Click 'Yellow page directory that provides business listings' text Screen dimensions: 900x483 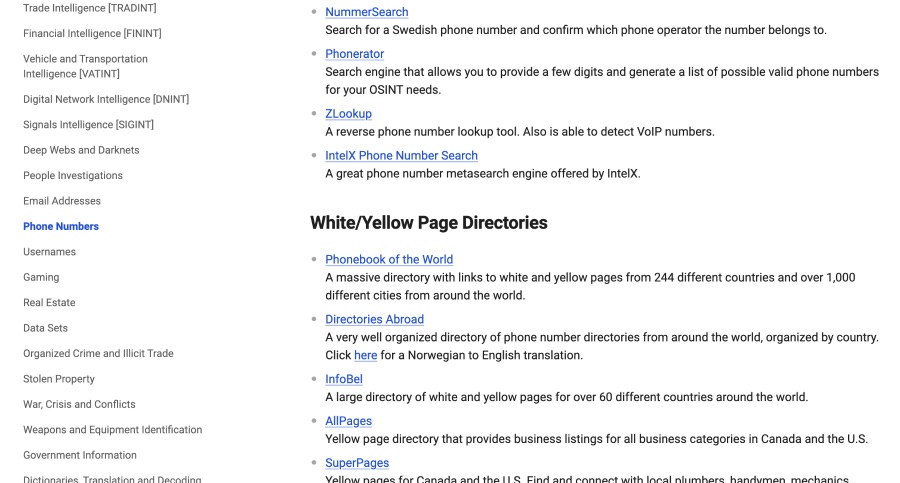point(596,439)
